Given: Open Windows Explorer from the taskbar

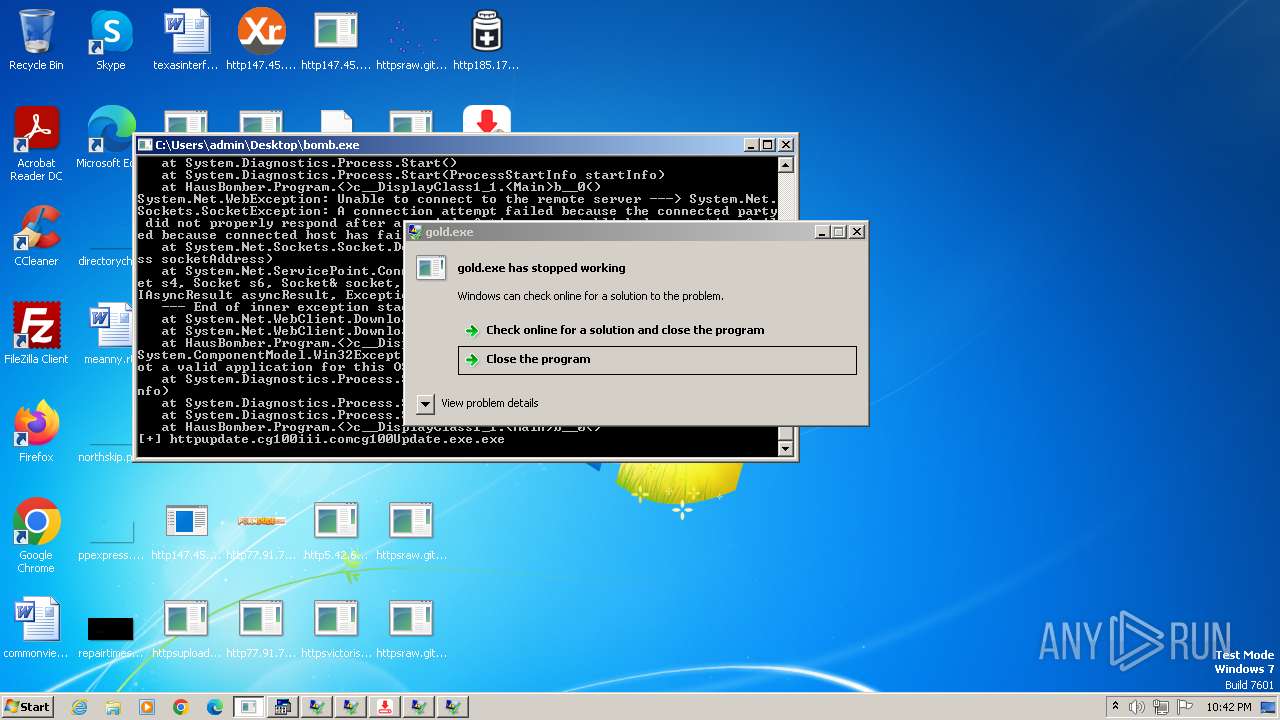Looking at the screenshot, I should 113,707.
